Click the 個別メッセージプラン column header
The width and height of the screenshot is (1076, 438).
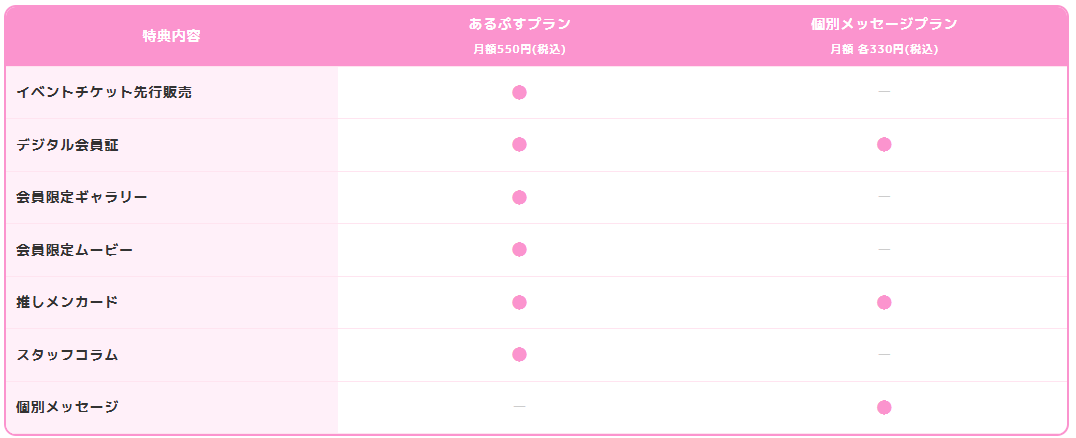coord(884,24)
